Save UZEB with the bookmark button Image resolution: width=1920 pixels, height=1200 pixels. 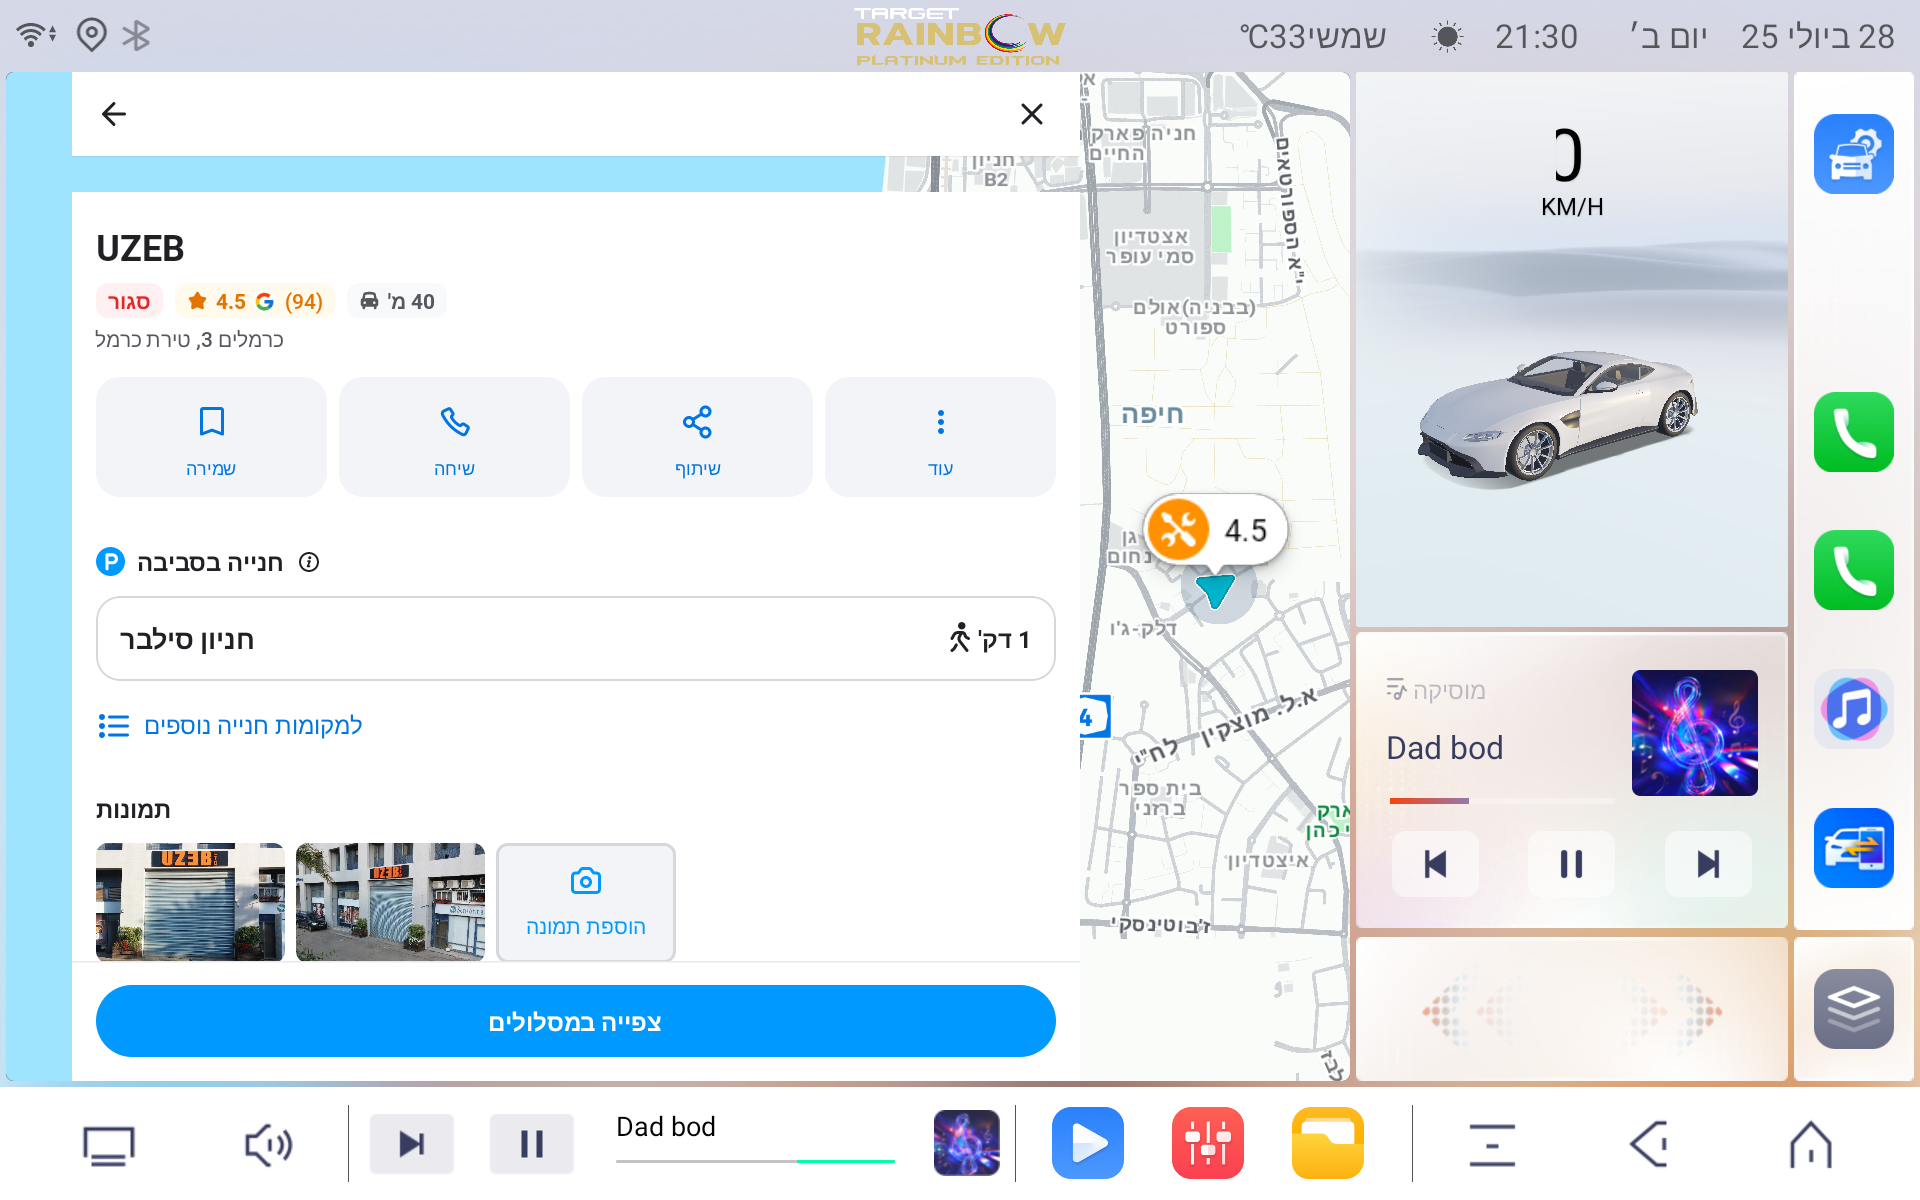click(x=211, y=437)
